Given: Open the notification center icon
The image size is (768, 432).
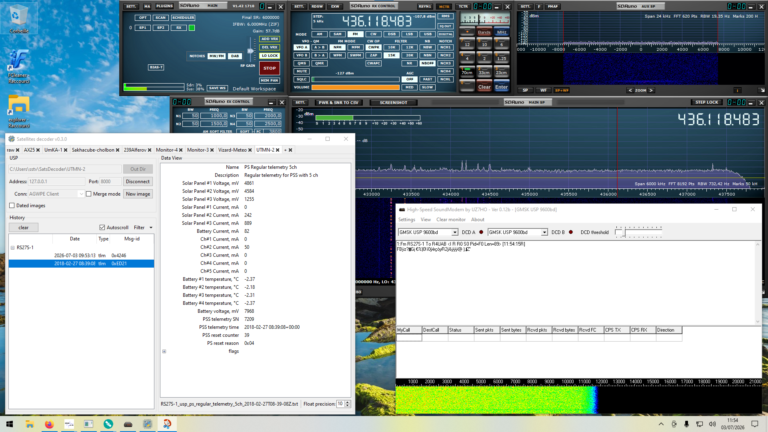Looking at the screenshot, I should tap(755, 424).
